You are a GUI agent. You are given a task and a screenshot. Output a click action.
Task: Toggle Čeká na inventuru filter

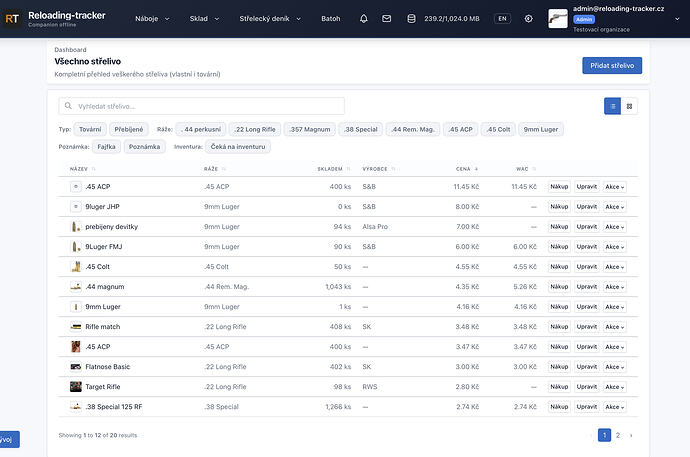(238, 146)
